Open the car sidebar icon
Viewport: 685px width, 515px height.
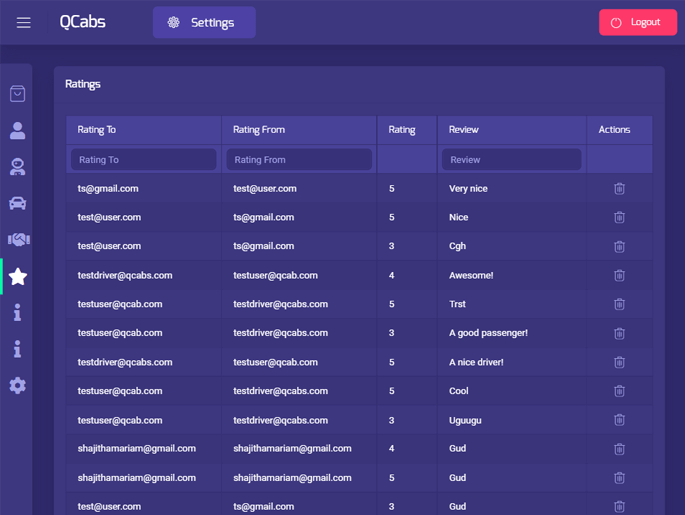(17, 203)
